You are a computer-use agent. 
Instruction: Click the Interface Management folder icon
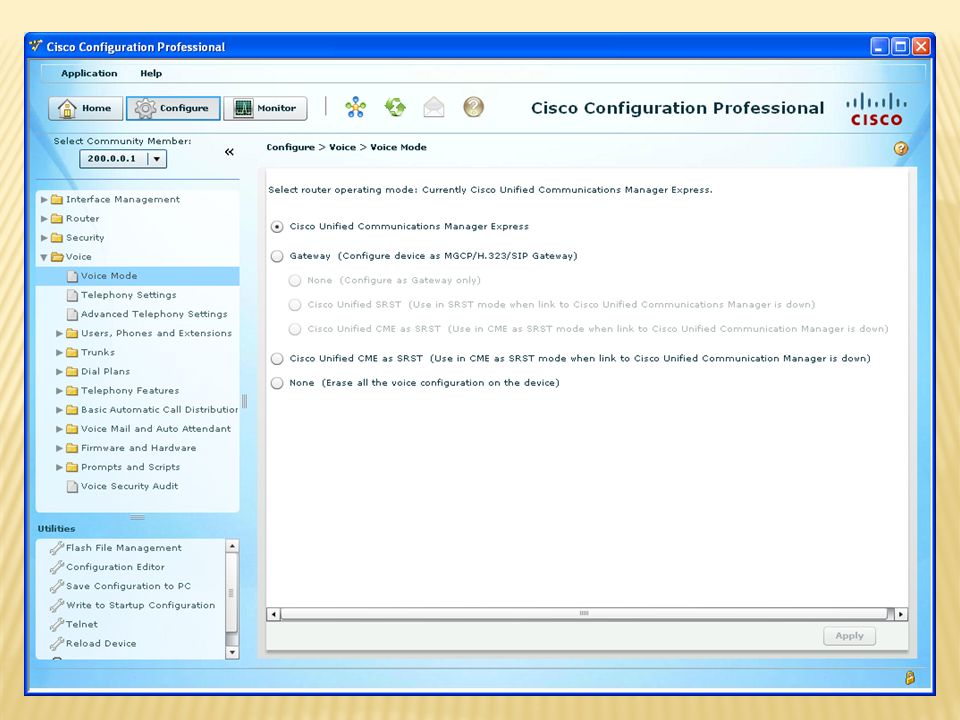[x=57, y=199]
